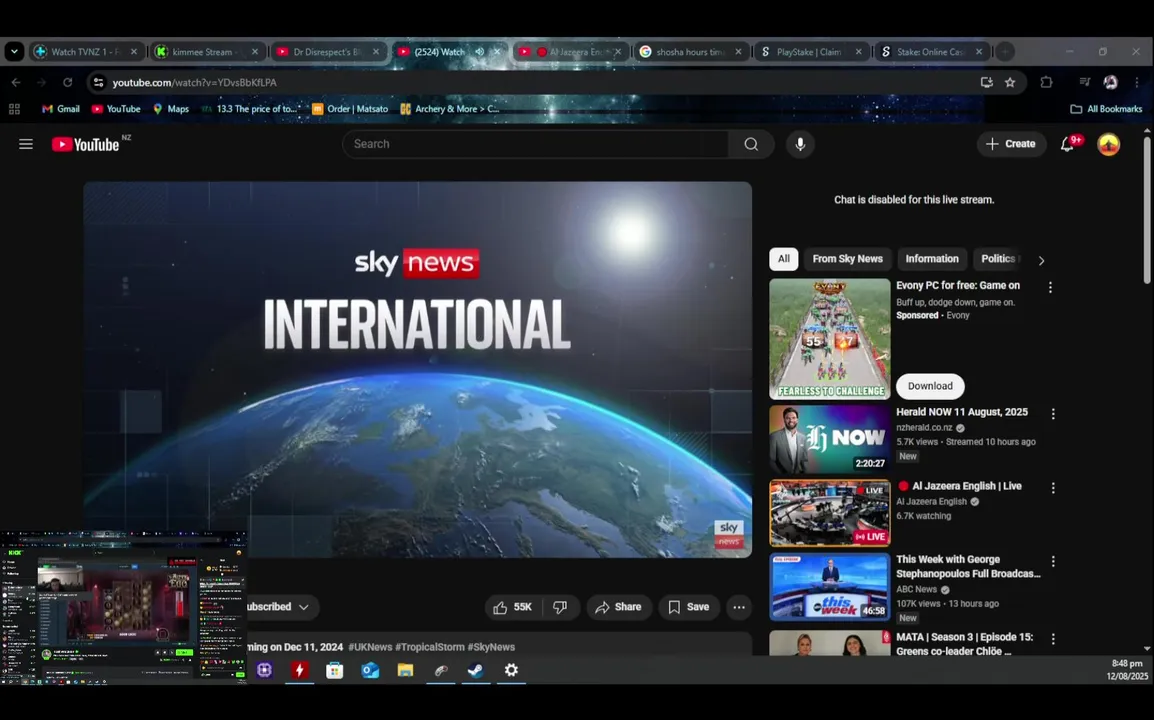Open Microsoft Store from taskbar
The width and height of the screenshot is (1154, 720).
tap(335, 670)
